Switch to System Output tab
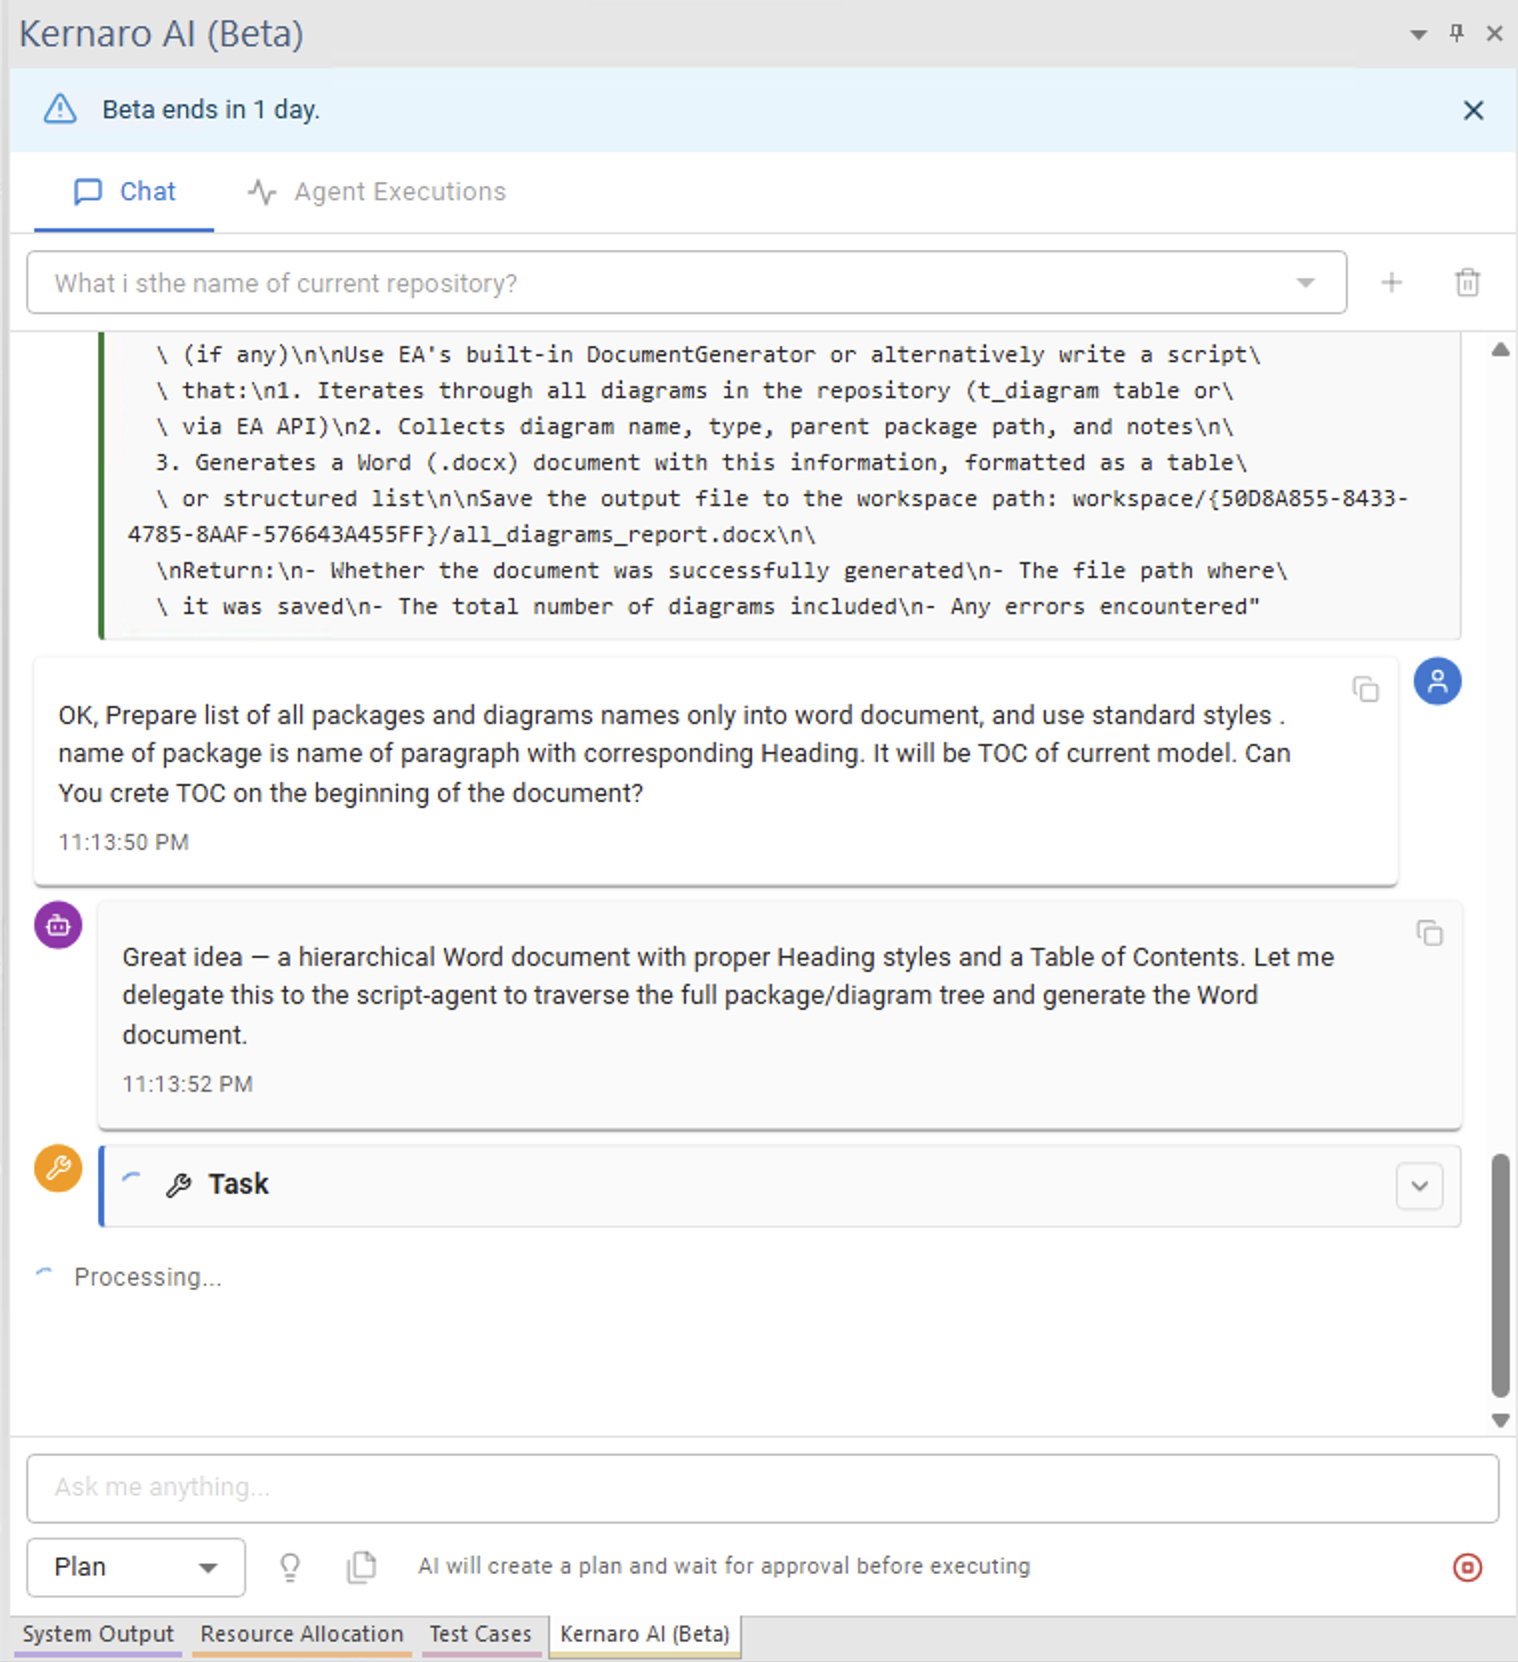This screenshot has height=1662, width=1518. click(98, 1635)
